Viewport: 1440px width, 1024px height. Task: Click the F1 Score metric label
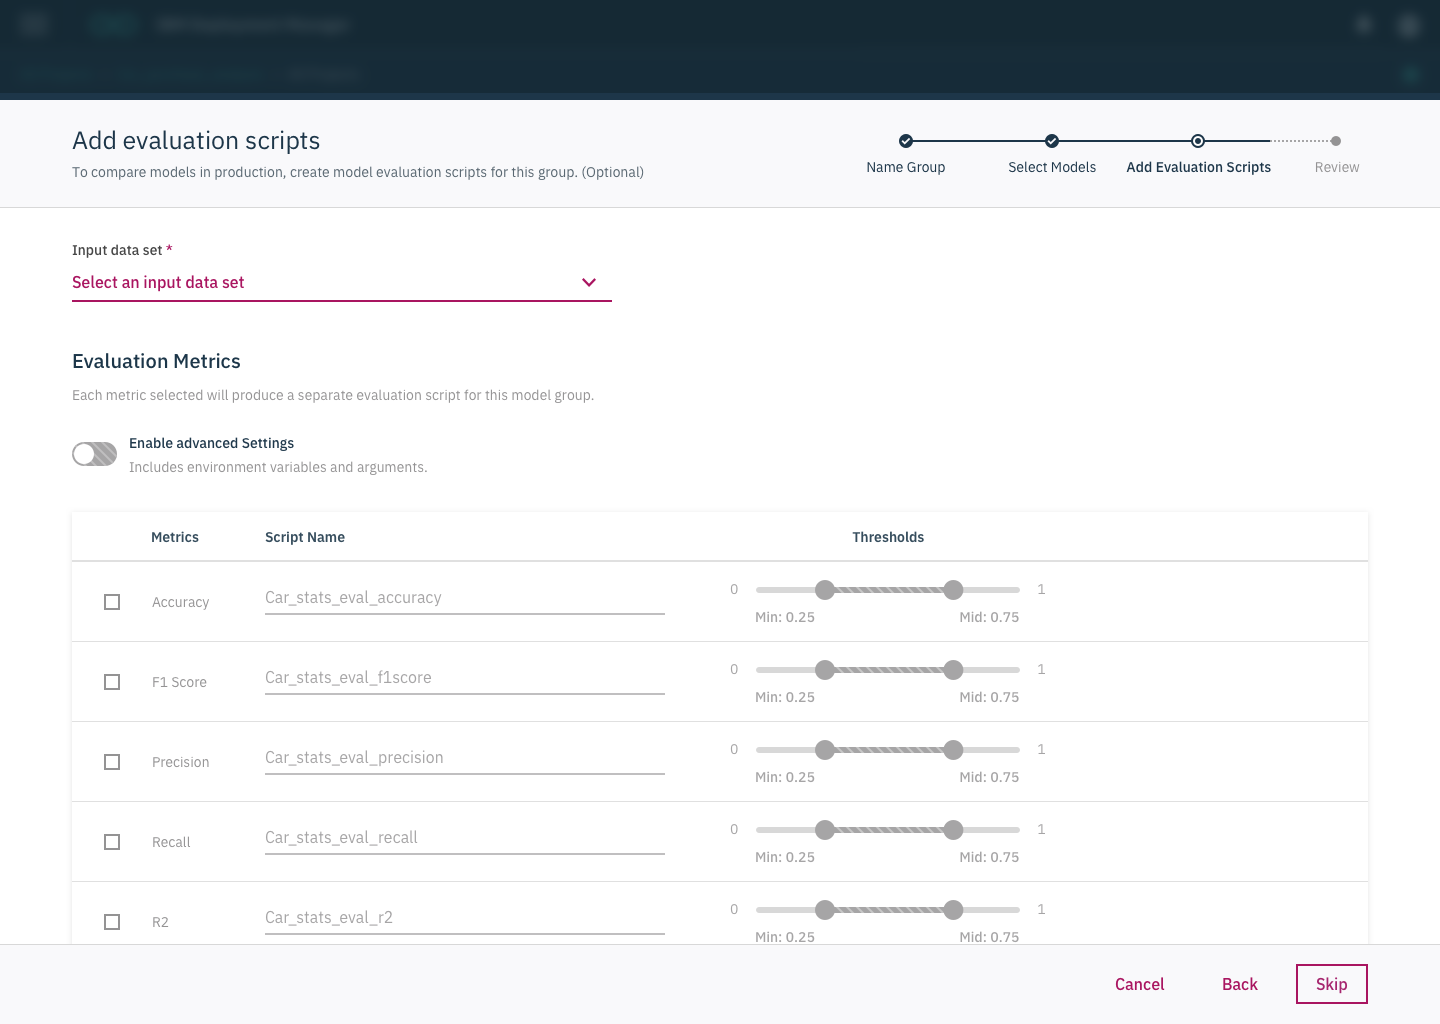[x=180, y=682]
